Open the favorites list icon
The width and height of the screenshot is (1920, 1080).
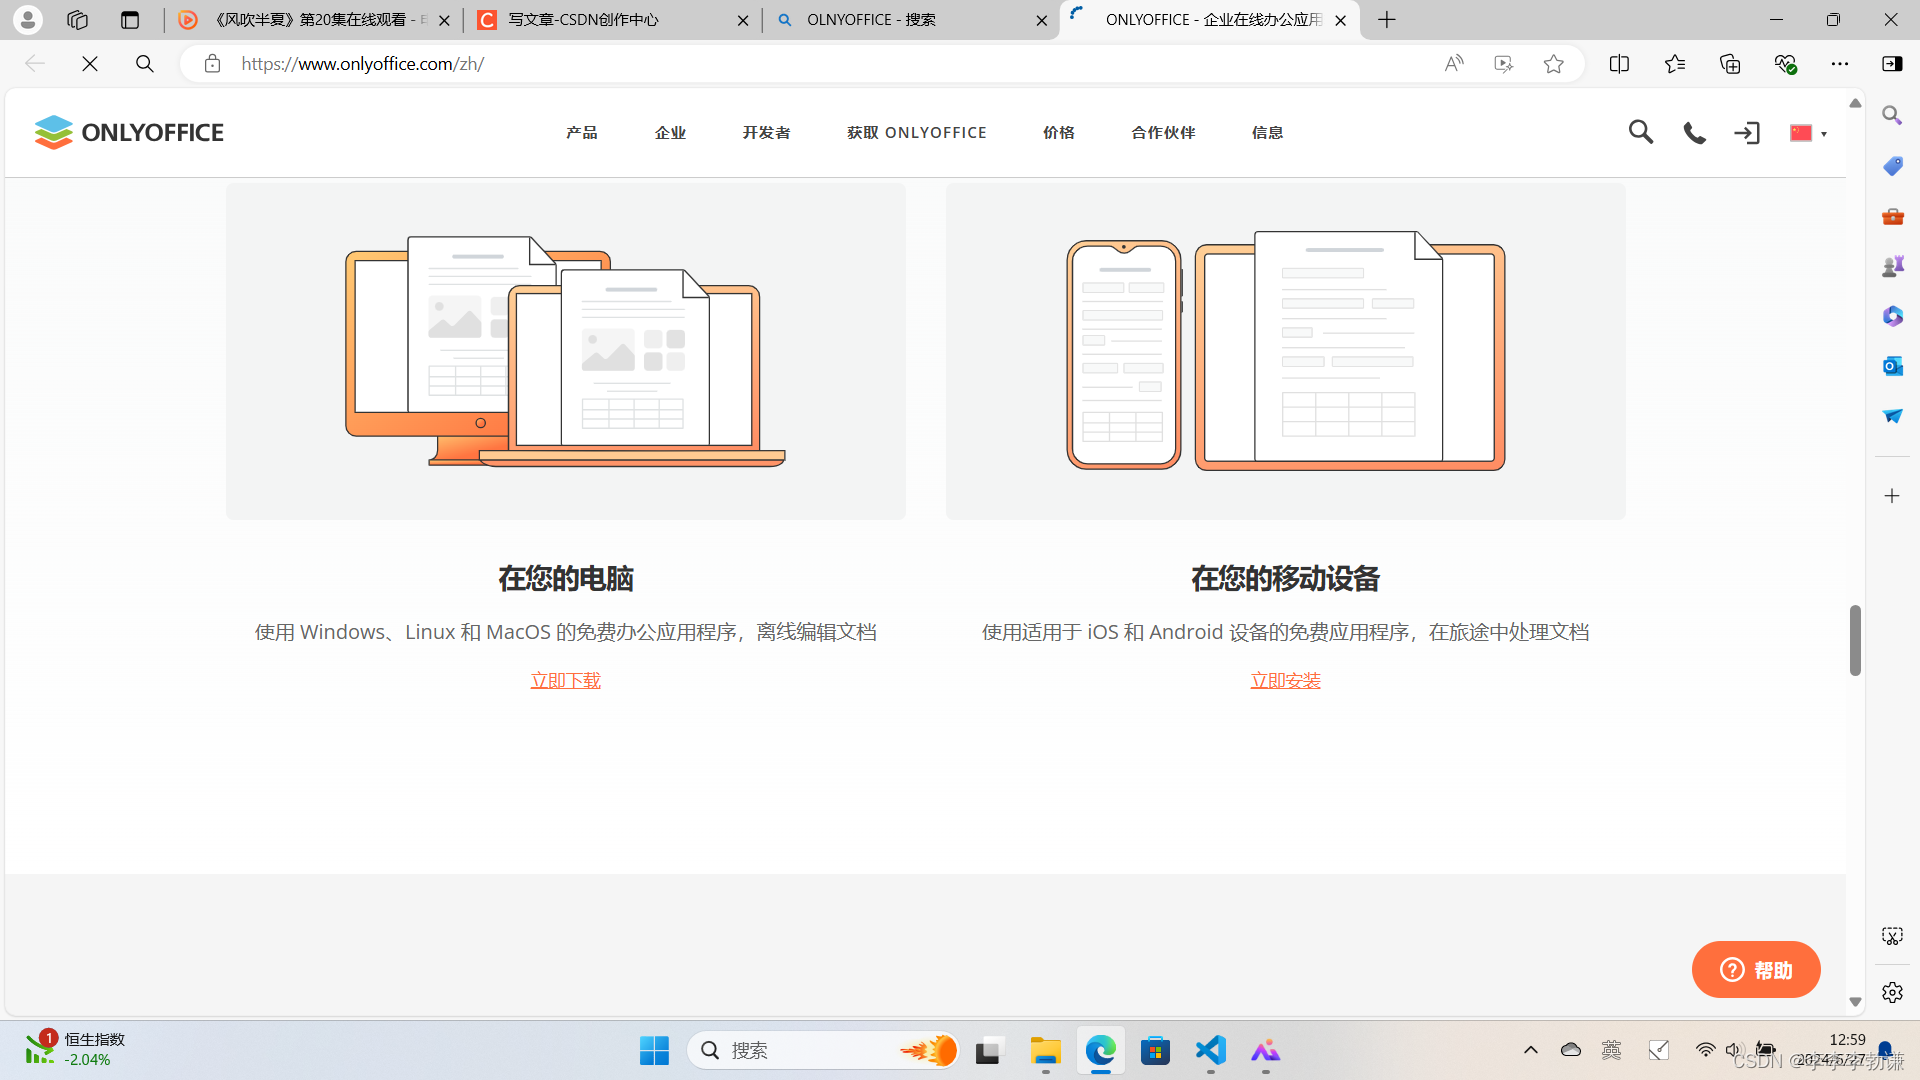point(1675,64)
